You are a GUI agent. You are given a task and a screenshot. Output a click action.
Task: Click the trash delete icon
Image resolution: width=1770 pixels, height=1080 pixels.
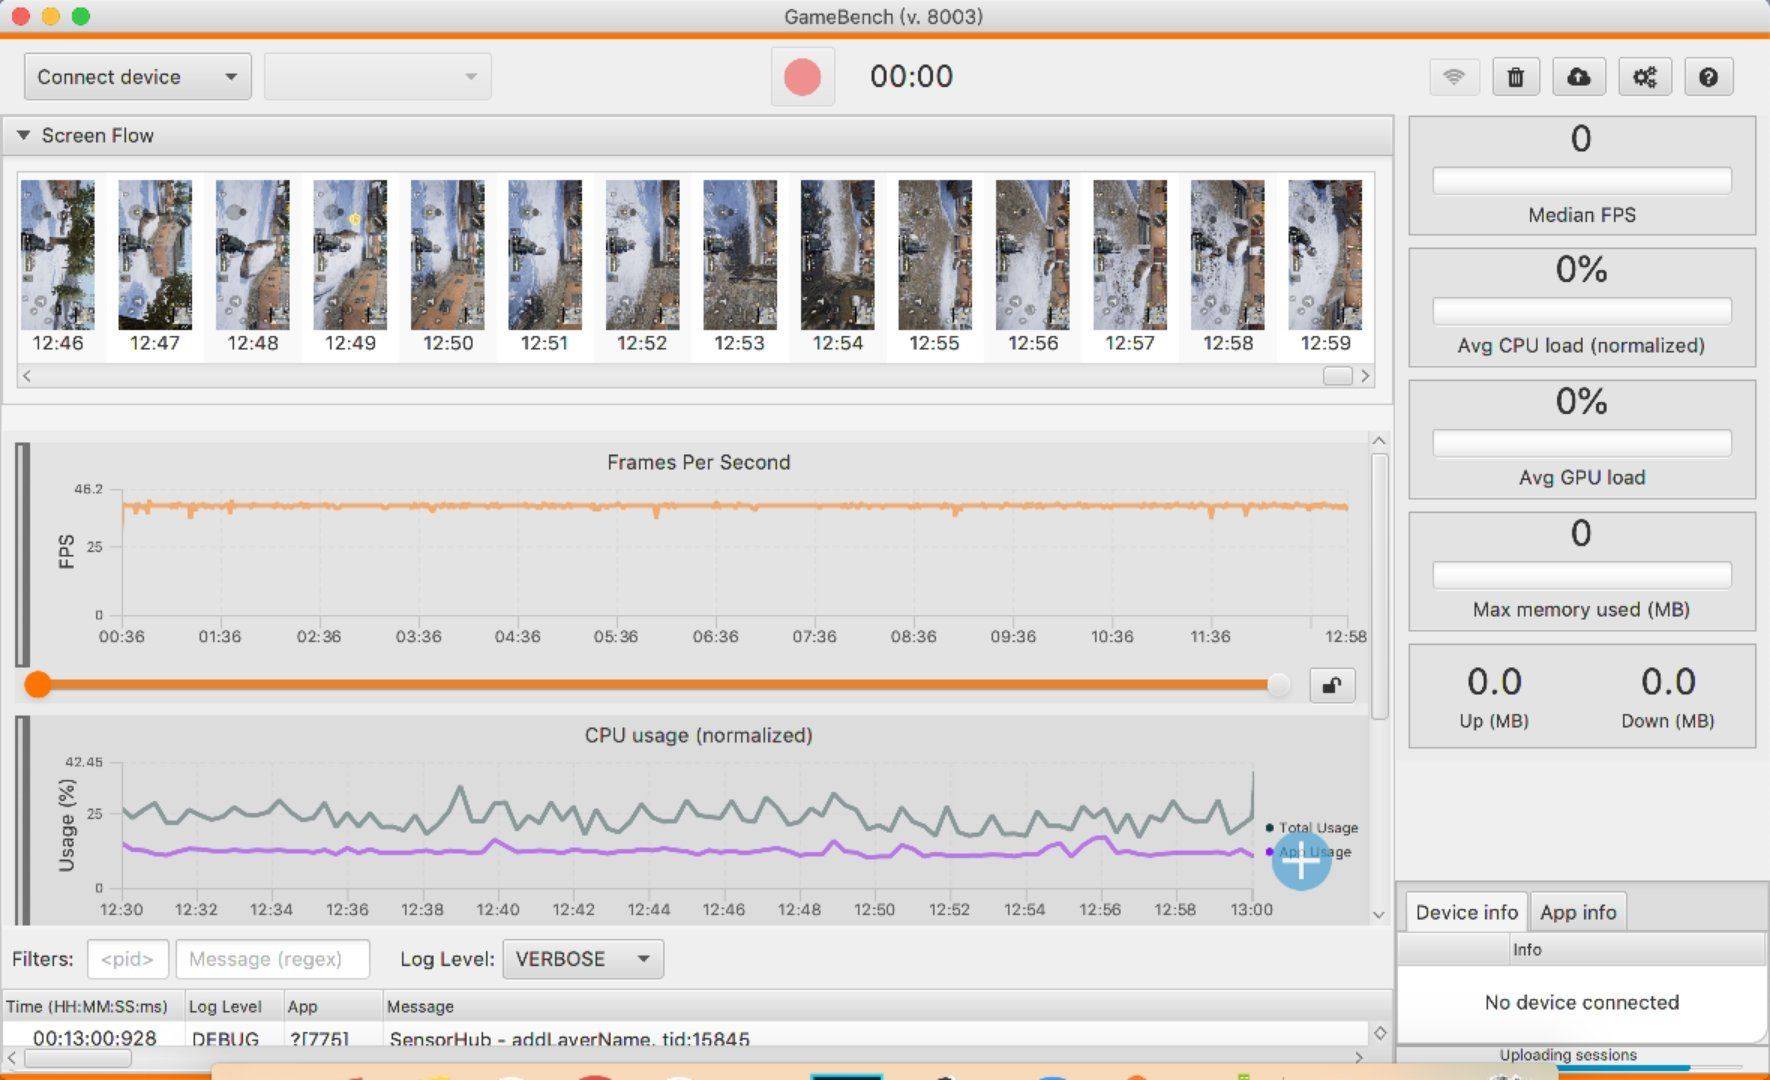point(1515,77)
